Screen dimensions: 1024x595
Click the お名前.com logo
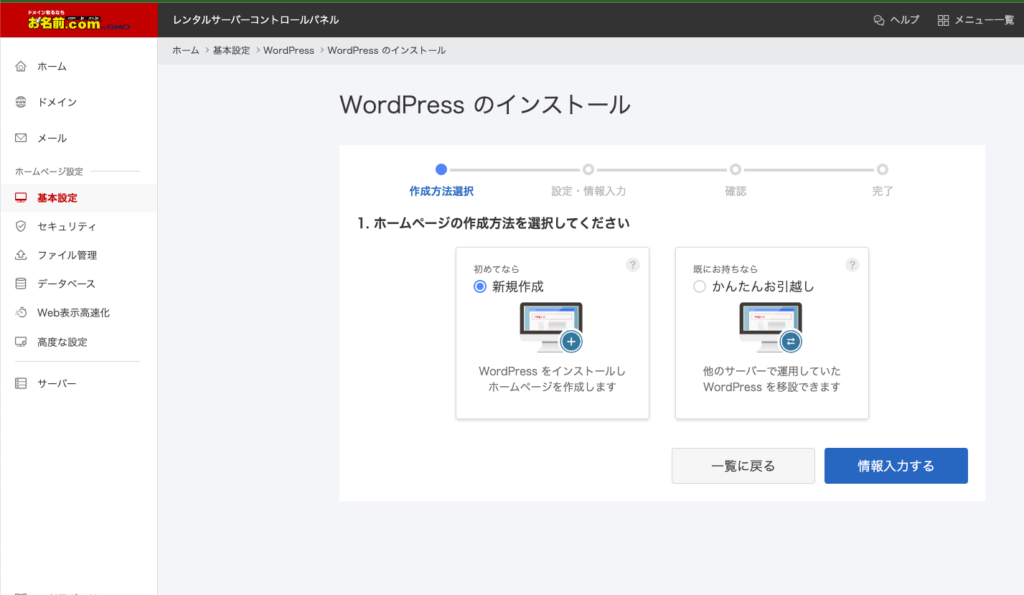point(78,20)
